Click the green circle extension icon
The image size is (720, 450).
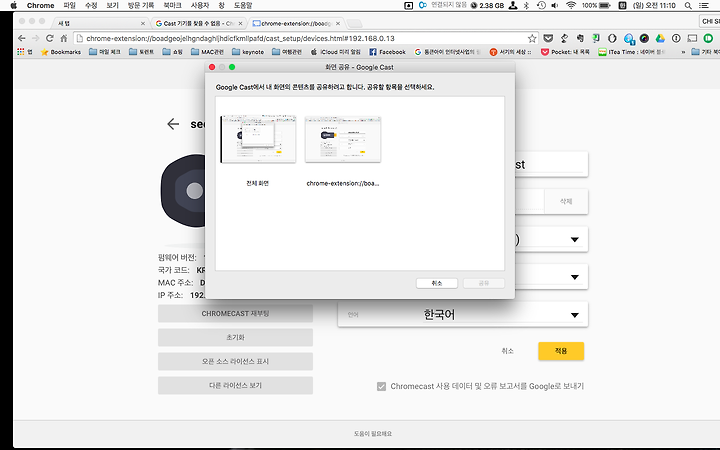tap(708, 38)
